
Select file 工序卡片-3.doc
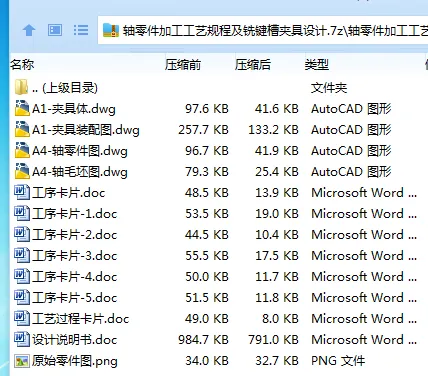pyautogui.click(x=75, y=256)
